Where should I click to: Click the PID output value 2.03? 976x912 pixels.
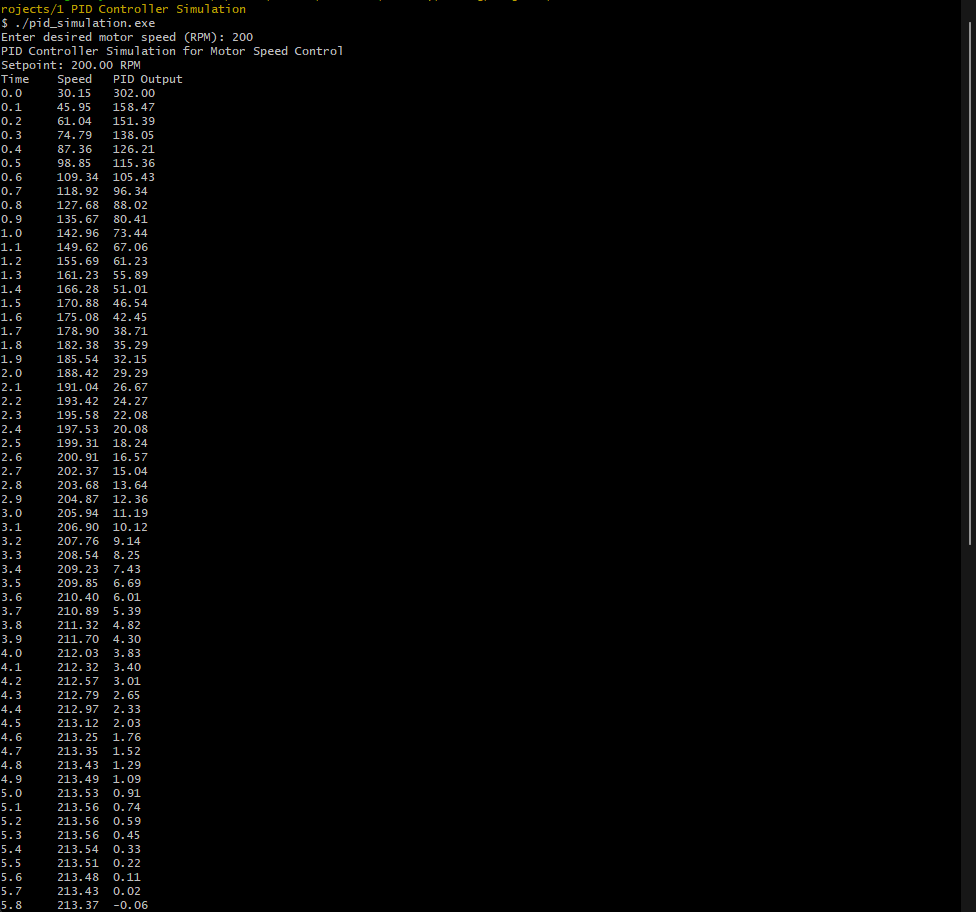pyautogui.click(x=126, y=723)
